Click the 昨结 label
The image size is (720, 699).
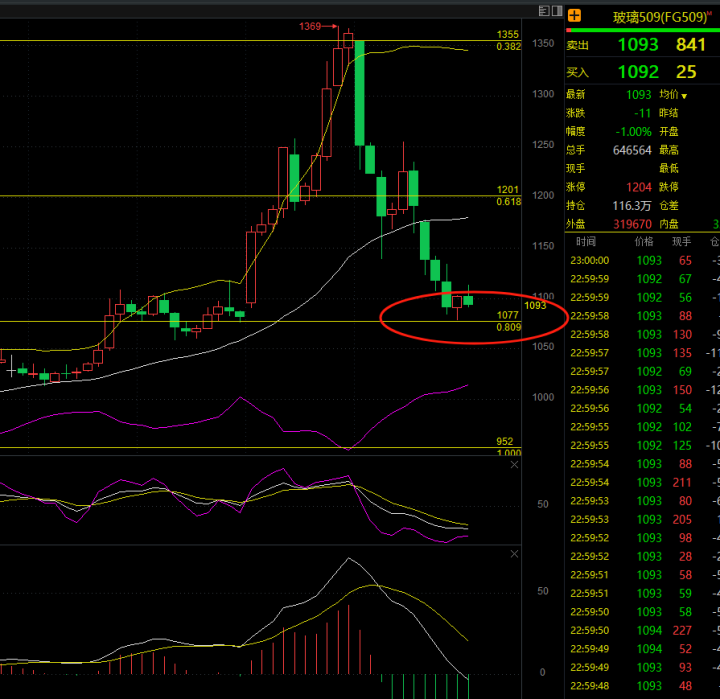click(669, 113)
